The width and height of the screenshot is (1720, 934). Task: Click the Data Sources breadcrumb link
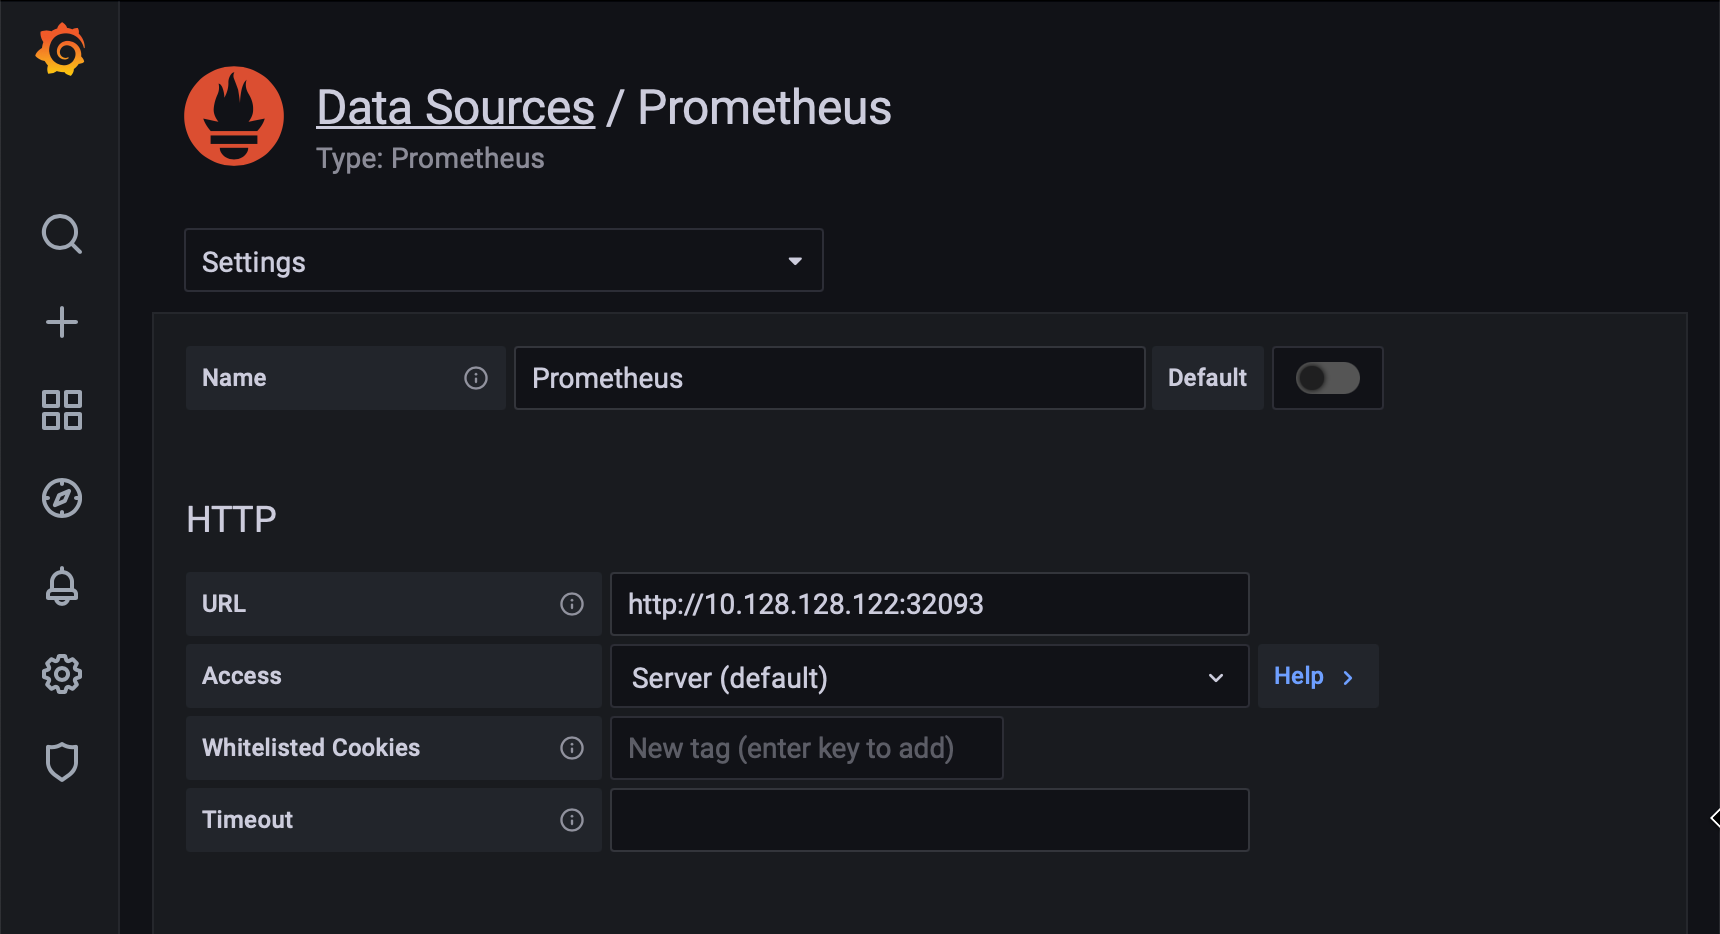455,107
